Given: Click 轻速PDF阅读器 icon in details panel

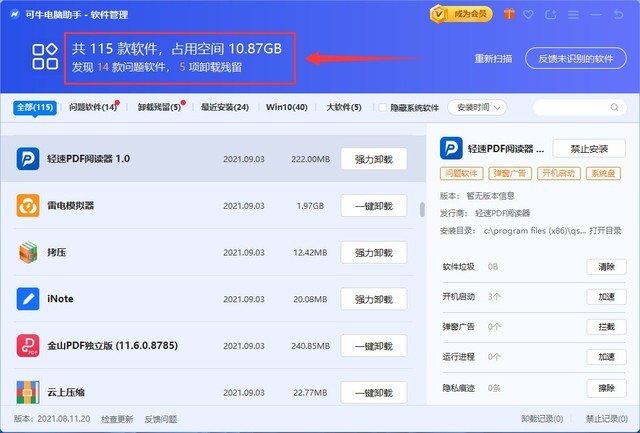Looking at the screenshot, I should [451, 148].
